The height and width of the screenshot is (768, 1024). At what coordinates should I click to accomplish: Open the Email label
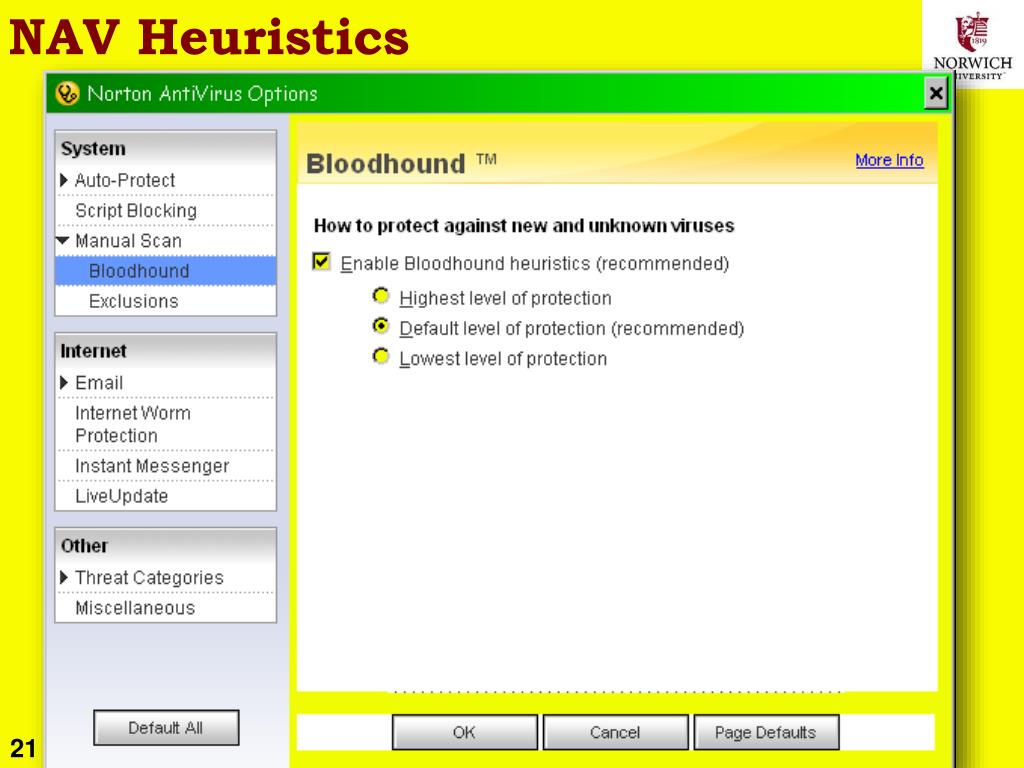(x=99, y=383)
